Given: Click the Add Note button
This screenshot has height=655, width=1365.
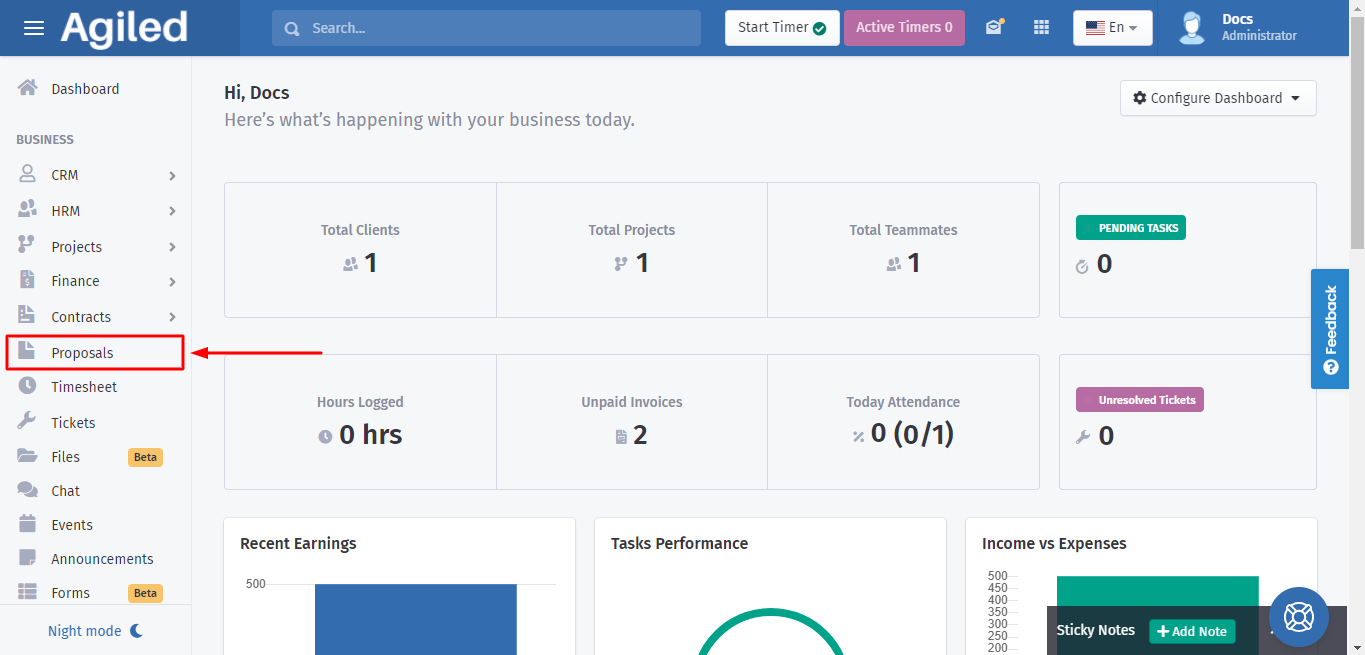Looking at the screenshot, I should click(1192, 631).
